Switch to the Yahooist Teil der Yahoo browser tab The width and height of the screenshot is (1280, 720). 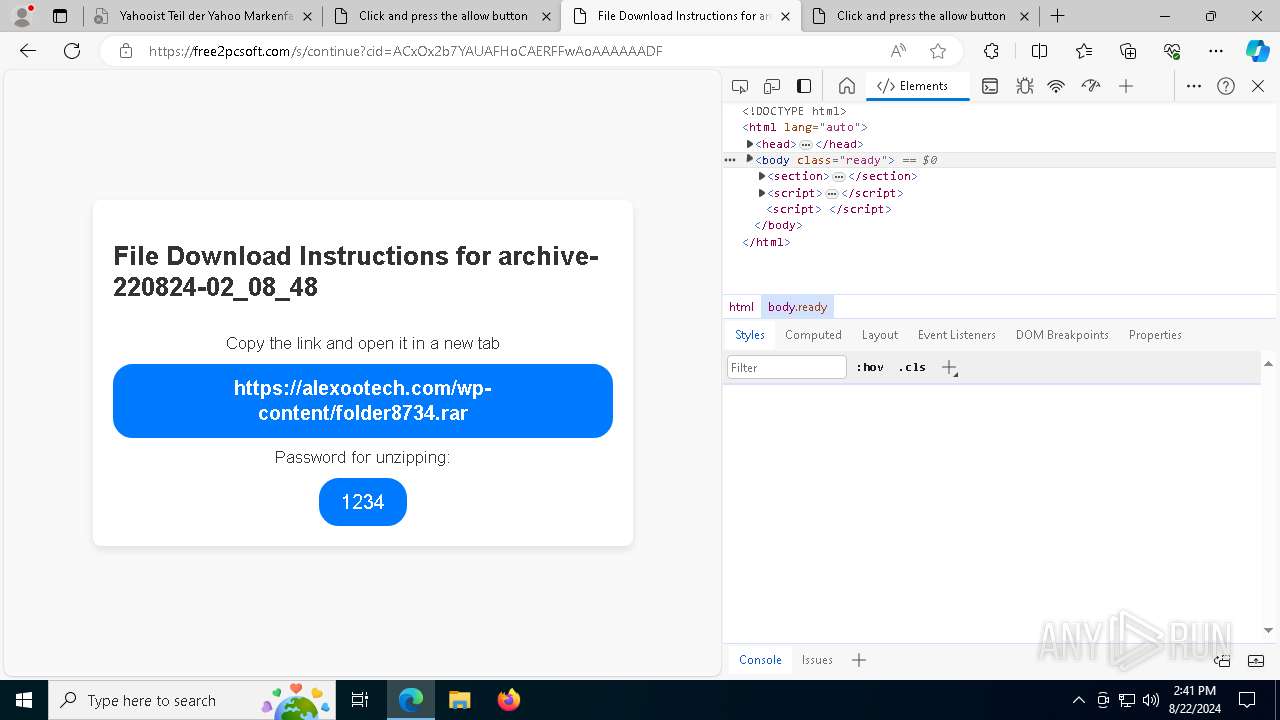[203, 16]
